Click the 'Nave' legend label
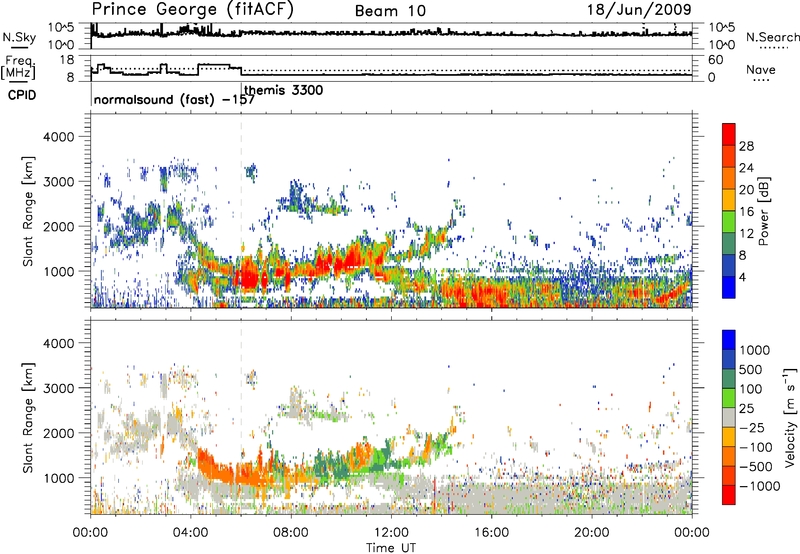This screenshot has width=800, height=554. [761, 69]
